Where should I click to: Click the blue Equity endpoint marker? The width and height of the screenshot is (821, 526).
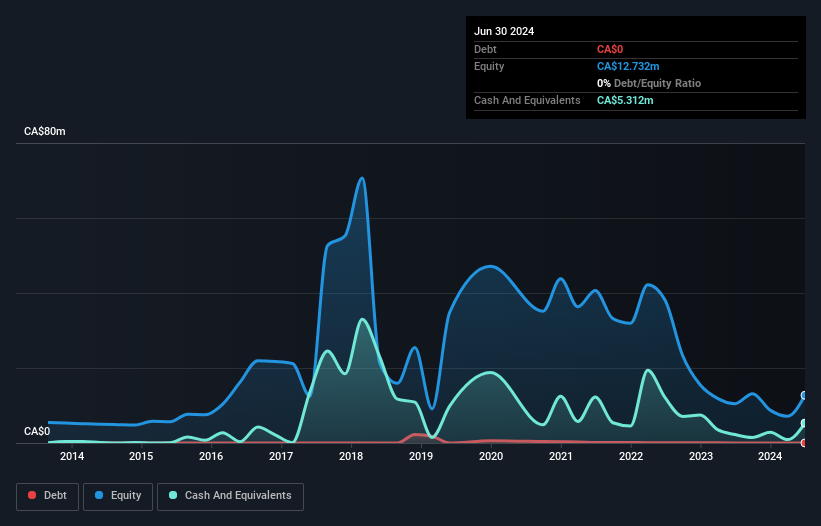click(804, 395)
